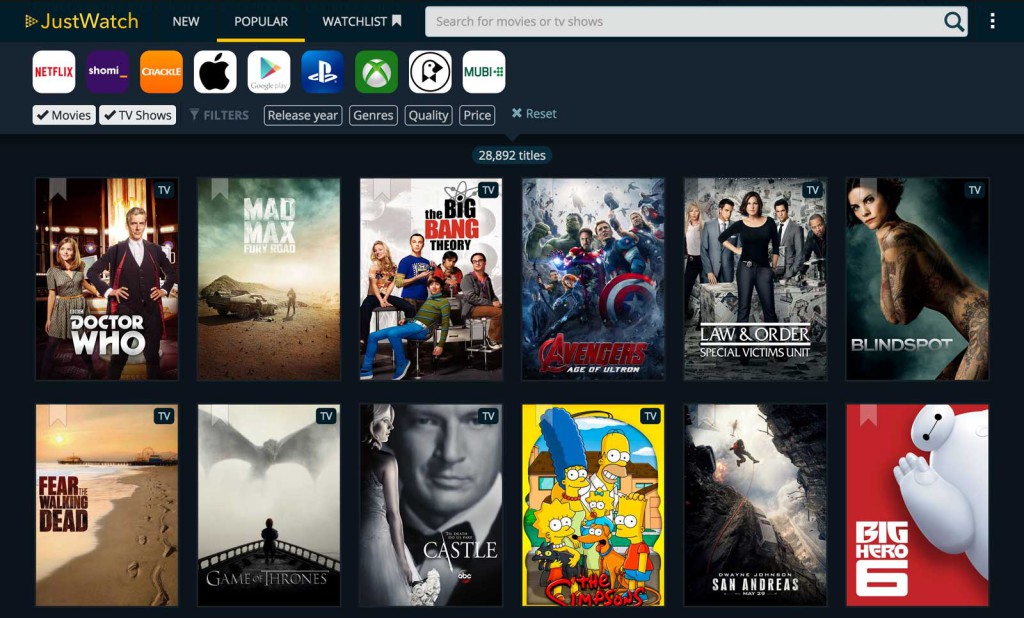1024x618 pixels.
Task: Bookmark The Big Bang Theory to watchlist
Action: 381,188
